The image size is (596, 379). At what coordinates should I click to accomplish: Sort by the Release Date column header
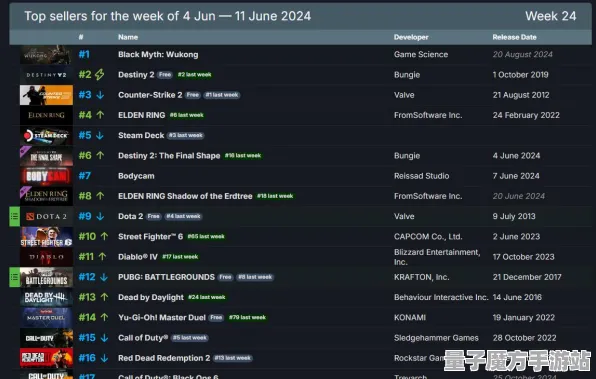[514, 37]
